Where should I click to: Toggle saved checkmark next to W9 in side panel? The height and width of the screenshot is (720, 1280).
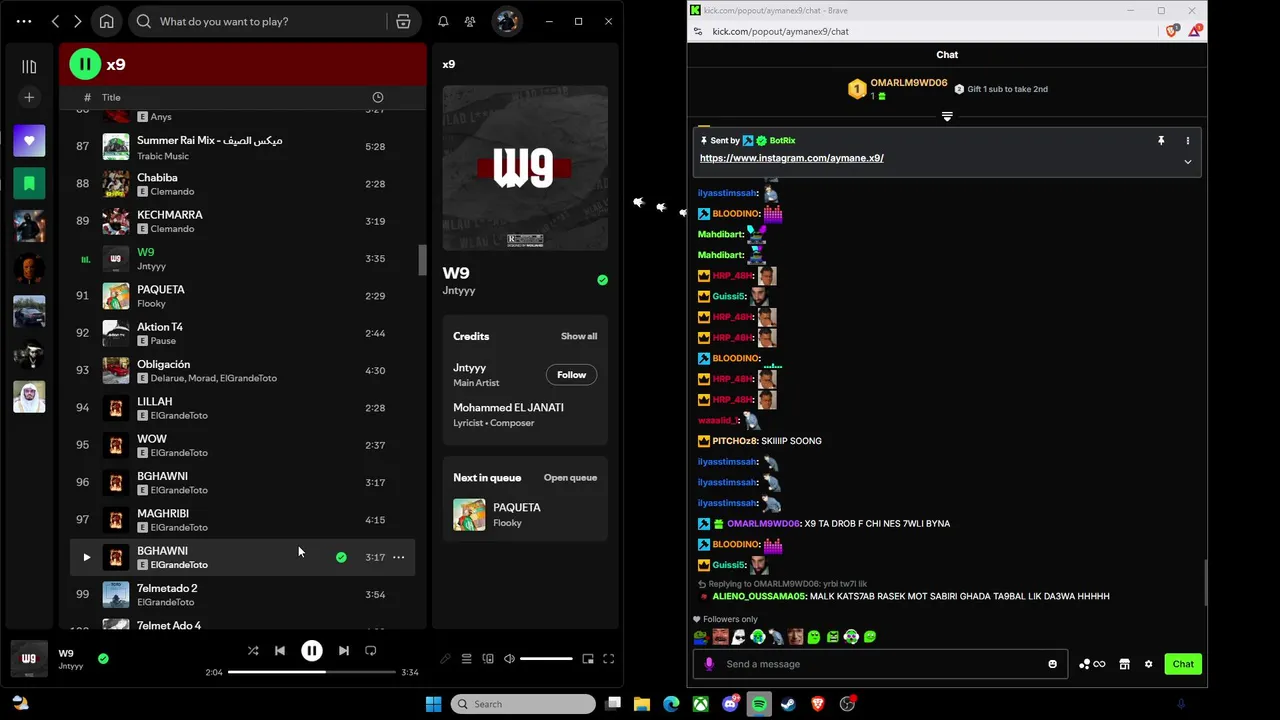click(602, 280)
